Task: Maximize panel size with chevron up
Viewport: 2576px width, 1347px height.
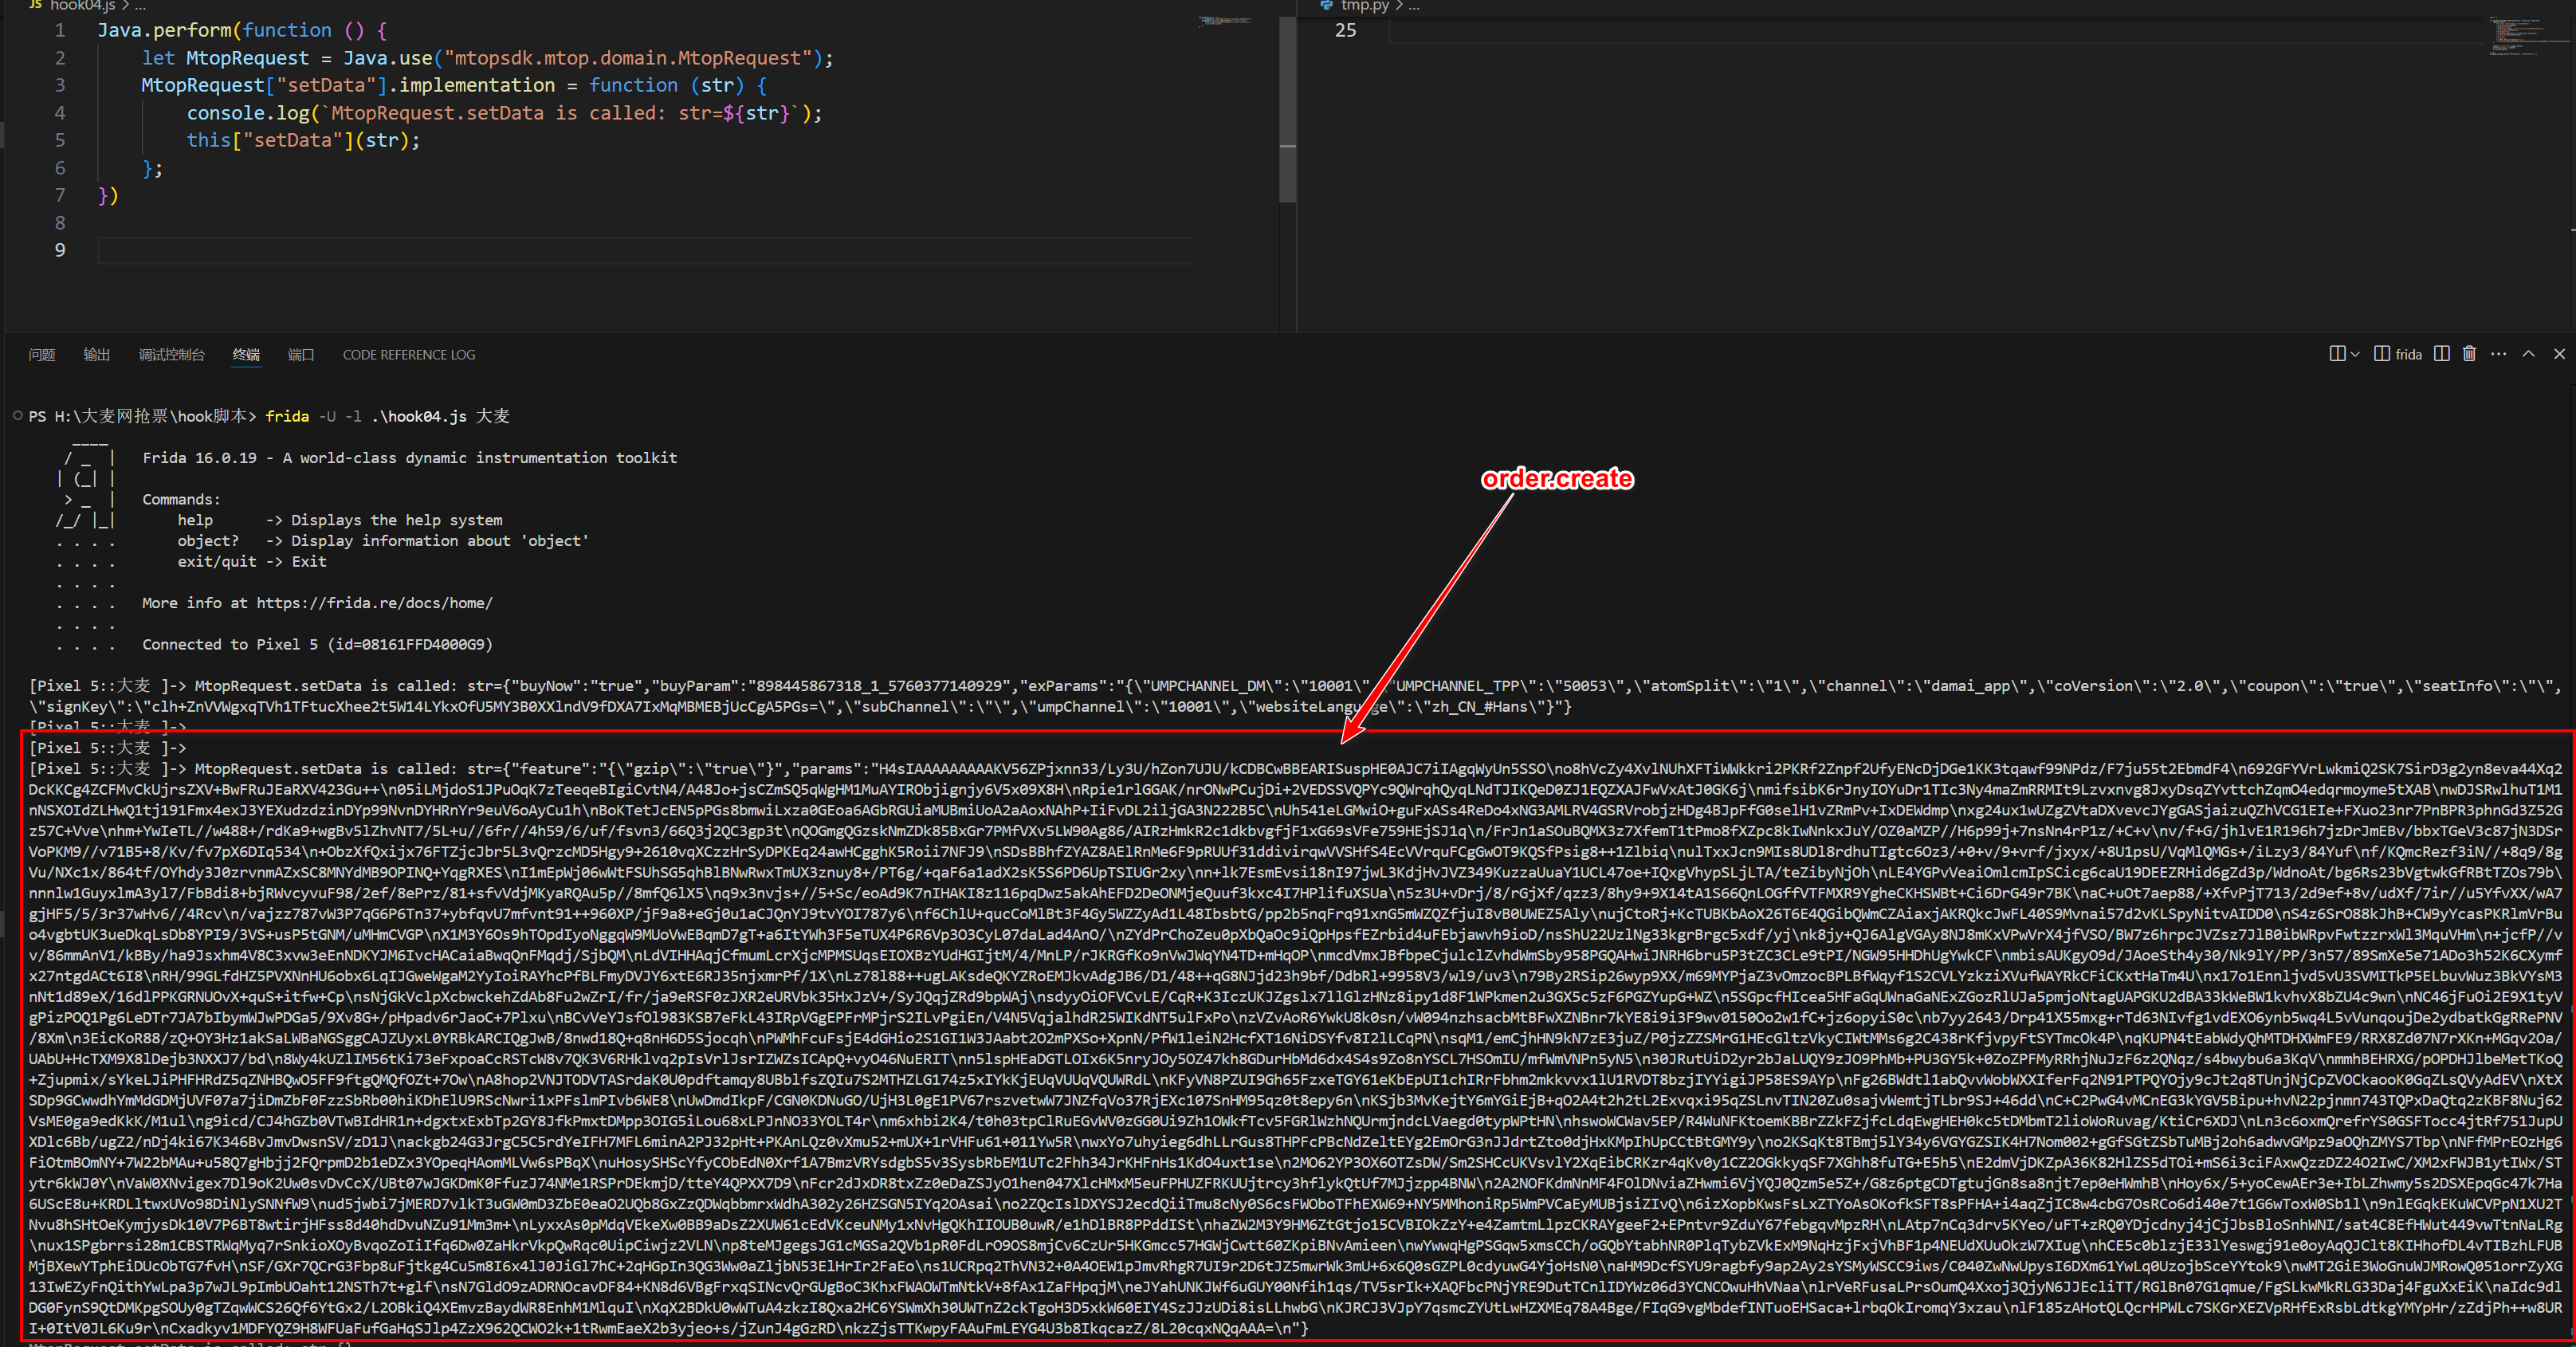Action: (x=2528, y=354)
